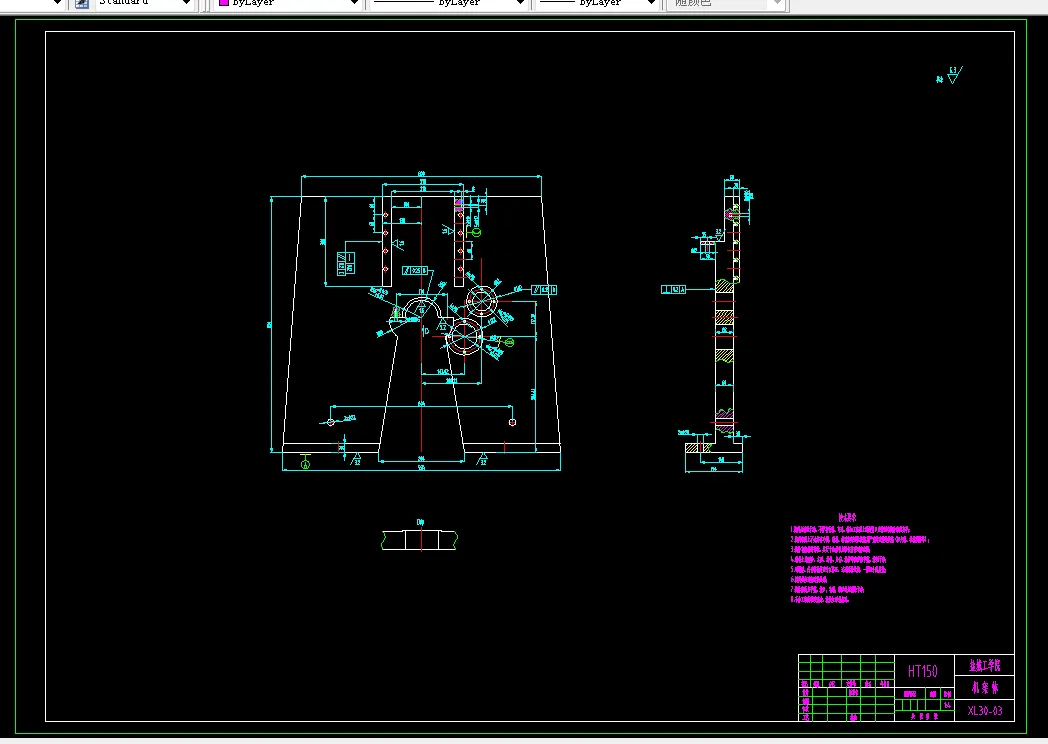
Task: Select the overall width dimension above the front view
Action: click(x=421, y=175)
